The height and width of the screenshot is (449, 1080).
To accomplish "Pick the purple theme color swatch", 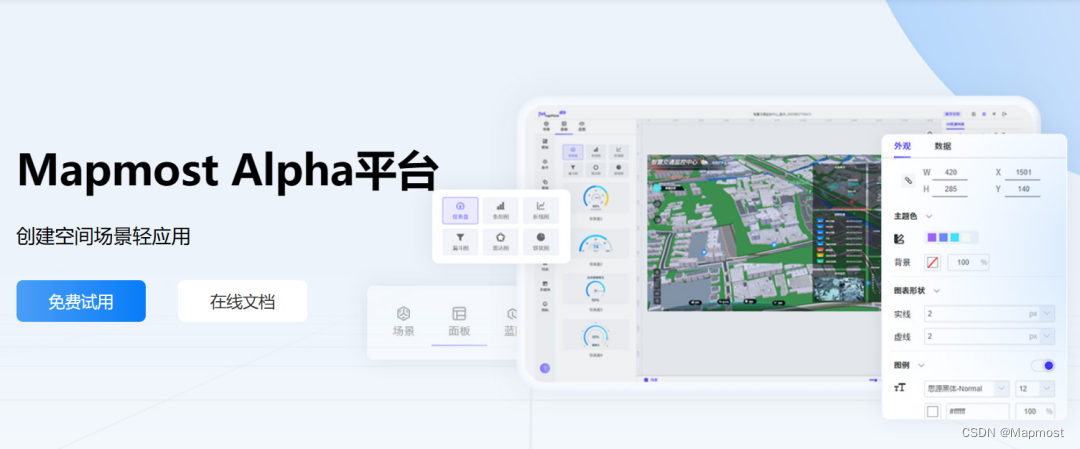I will (932, 238).
